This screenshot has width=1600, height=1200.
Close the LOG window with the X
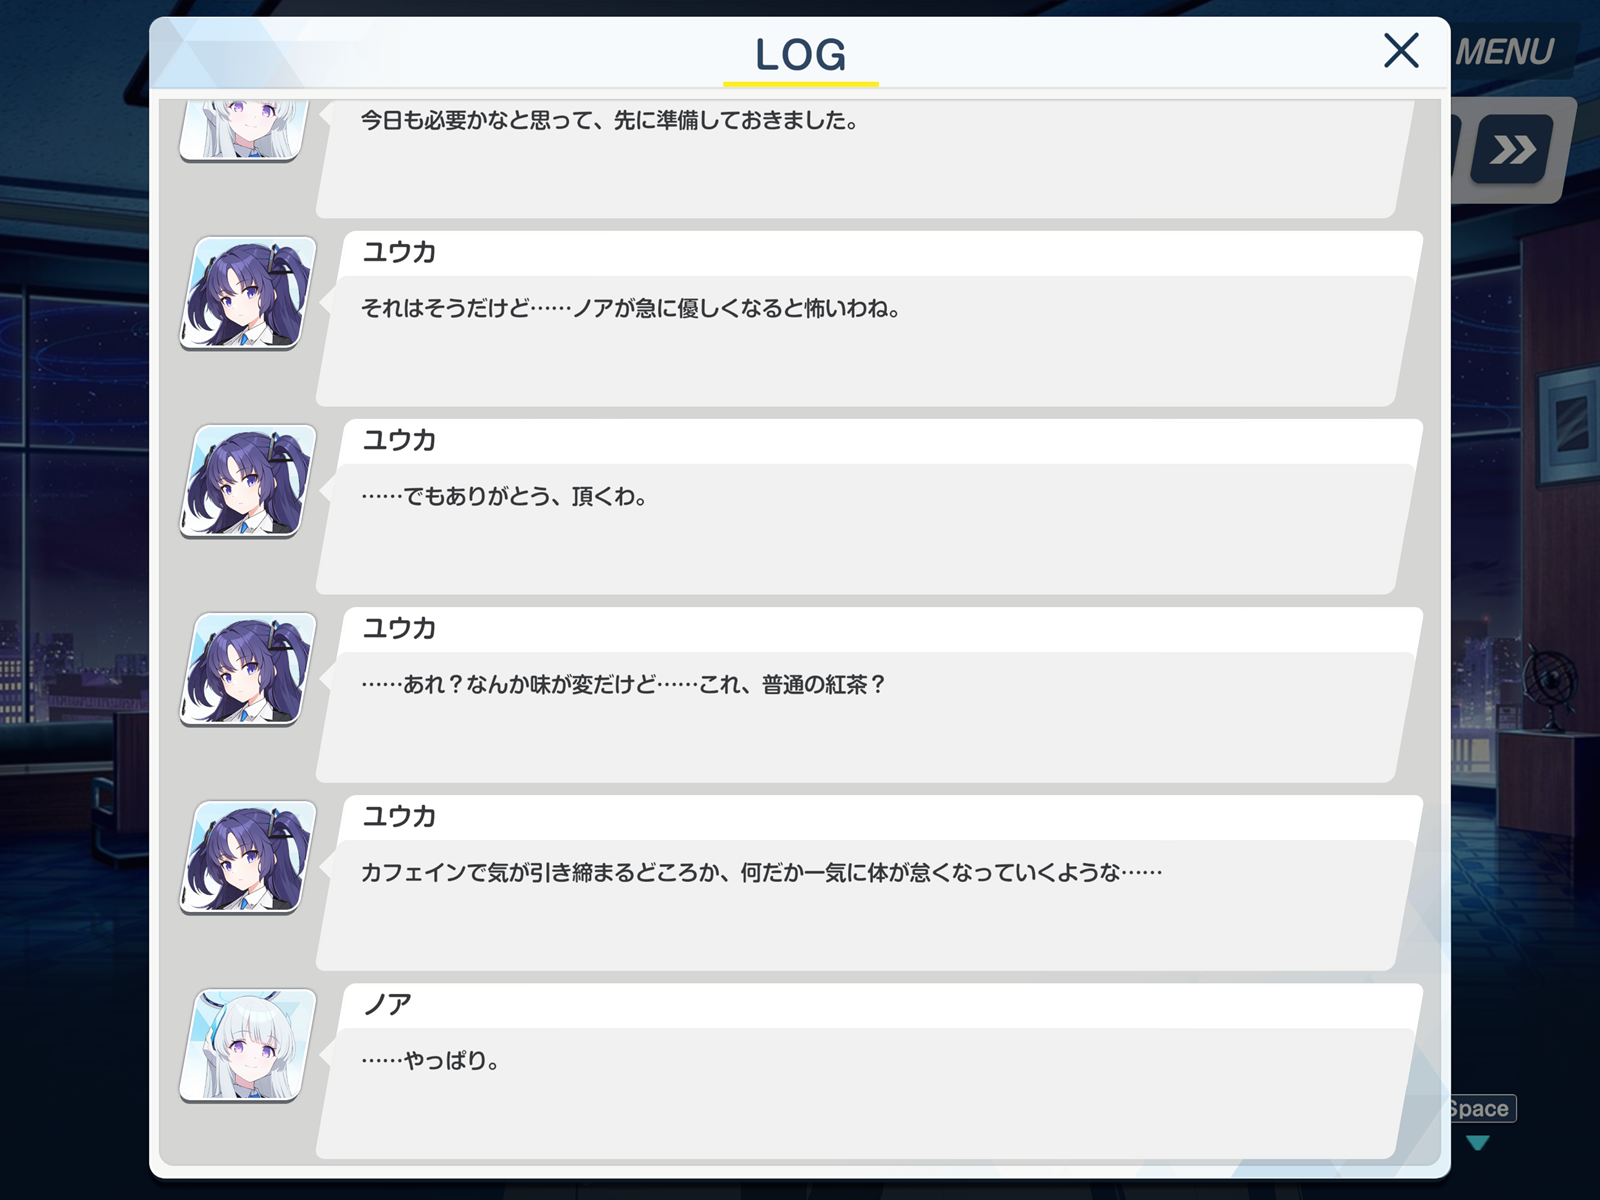click(1401, 50)
